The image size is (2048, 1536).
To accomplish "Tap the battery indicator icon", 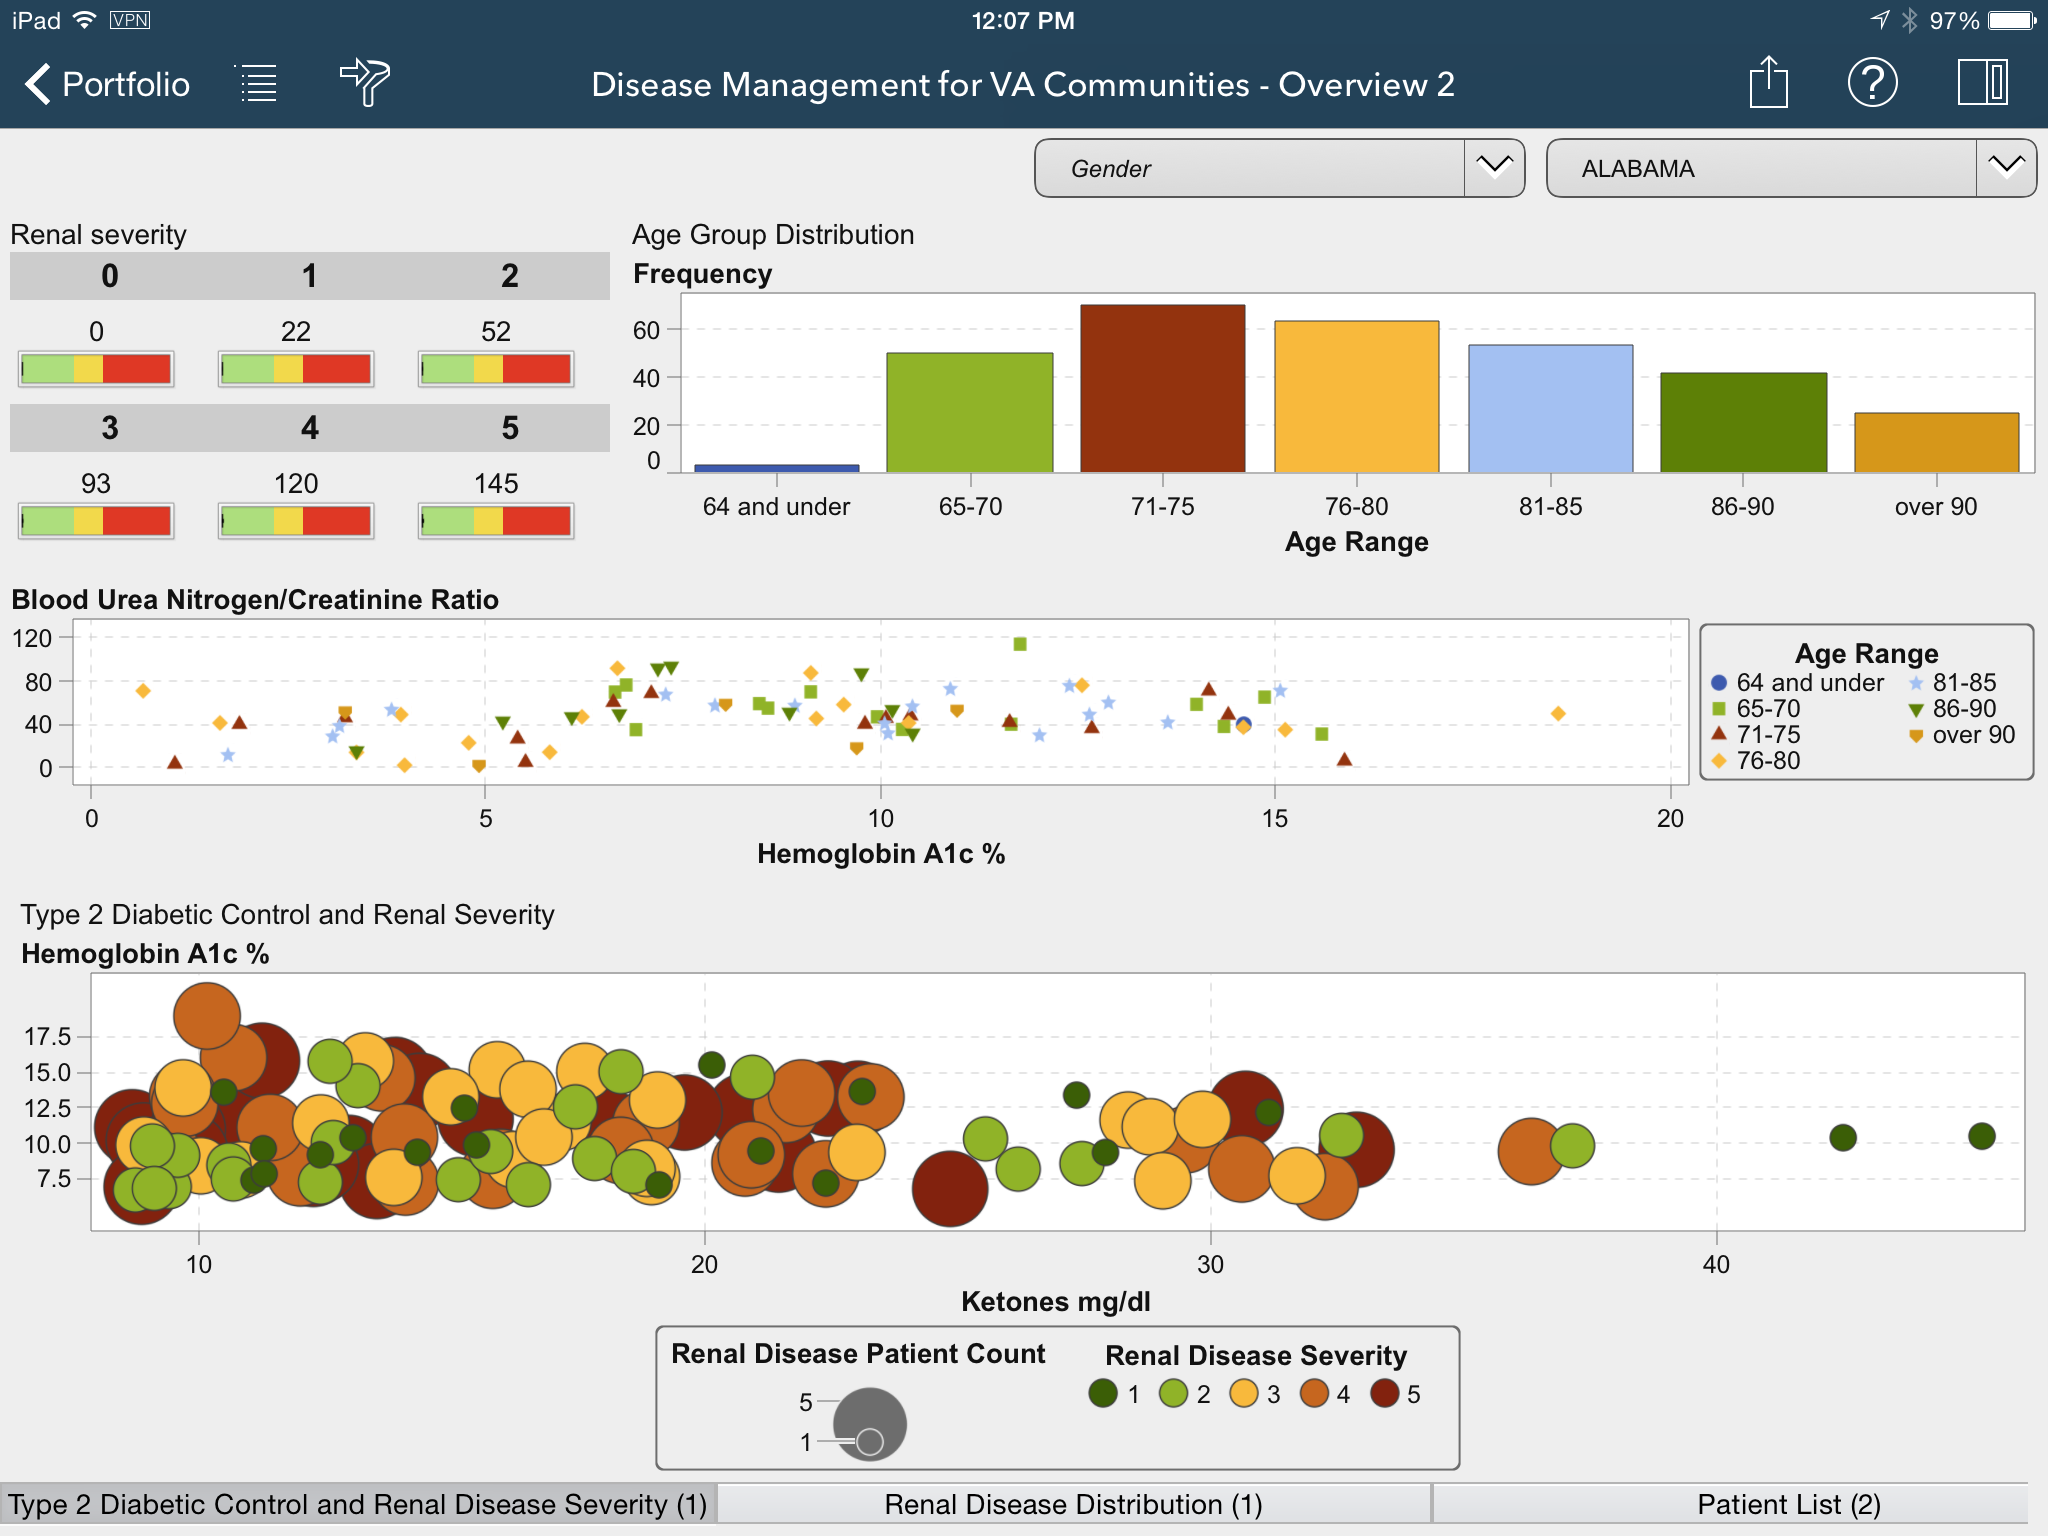I will 2012,20.
